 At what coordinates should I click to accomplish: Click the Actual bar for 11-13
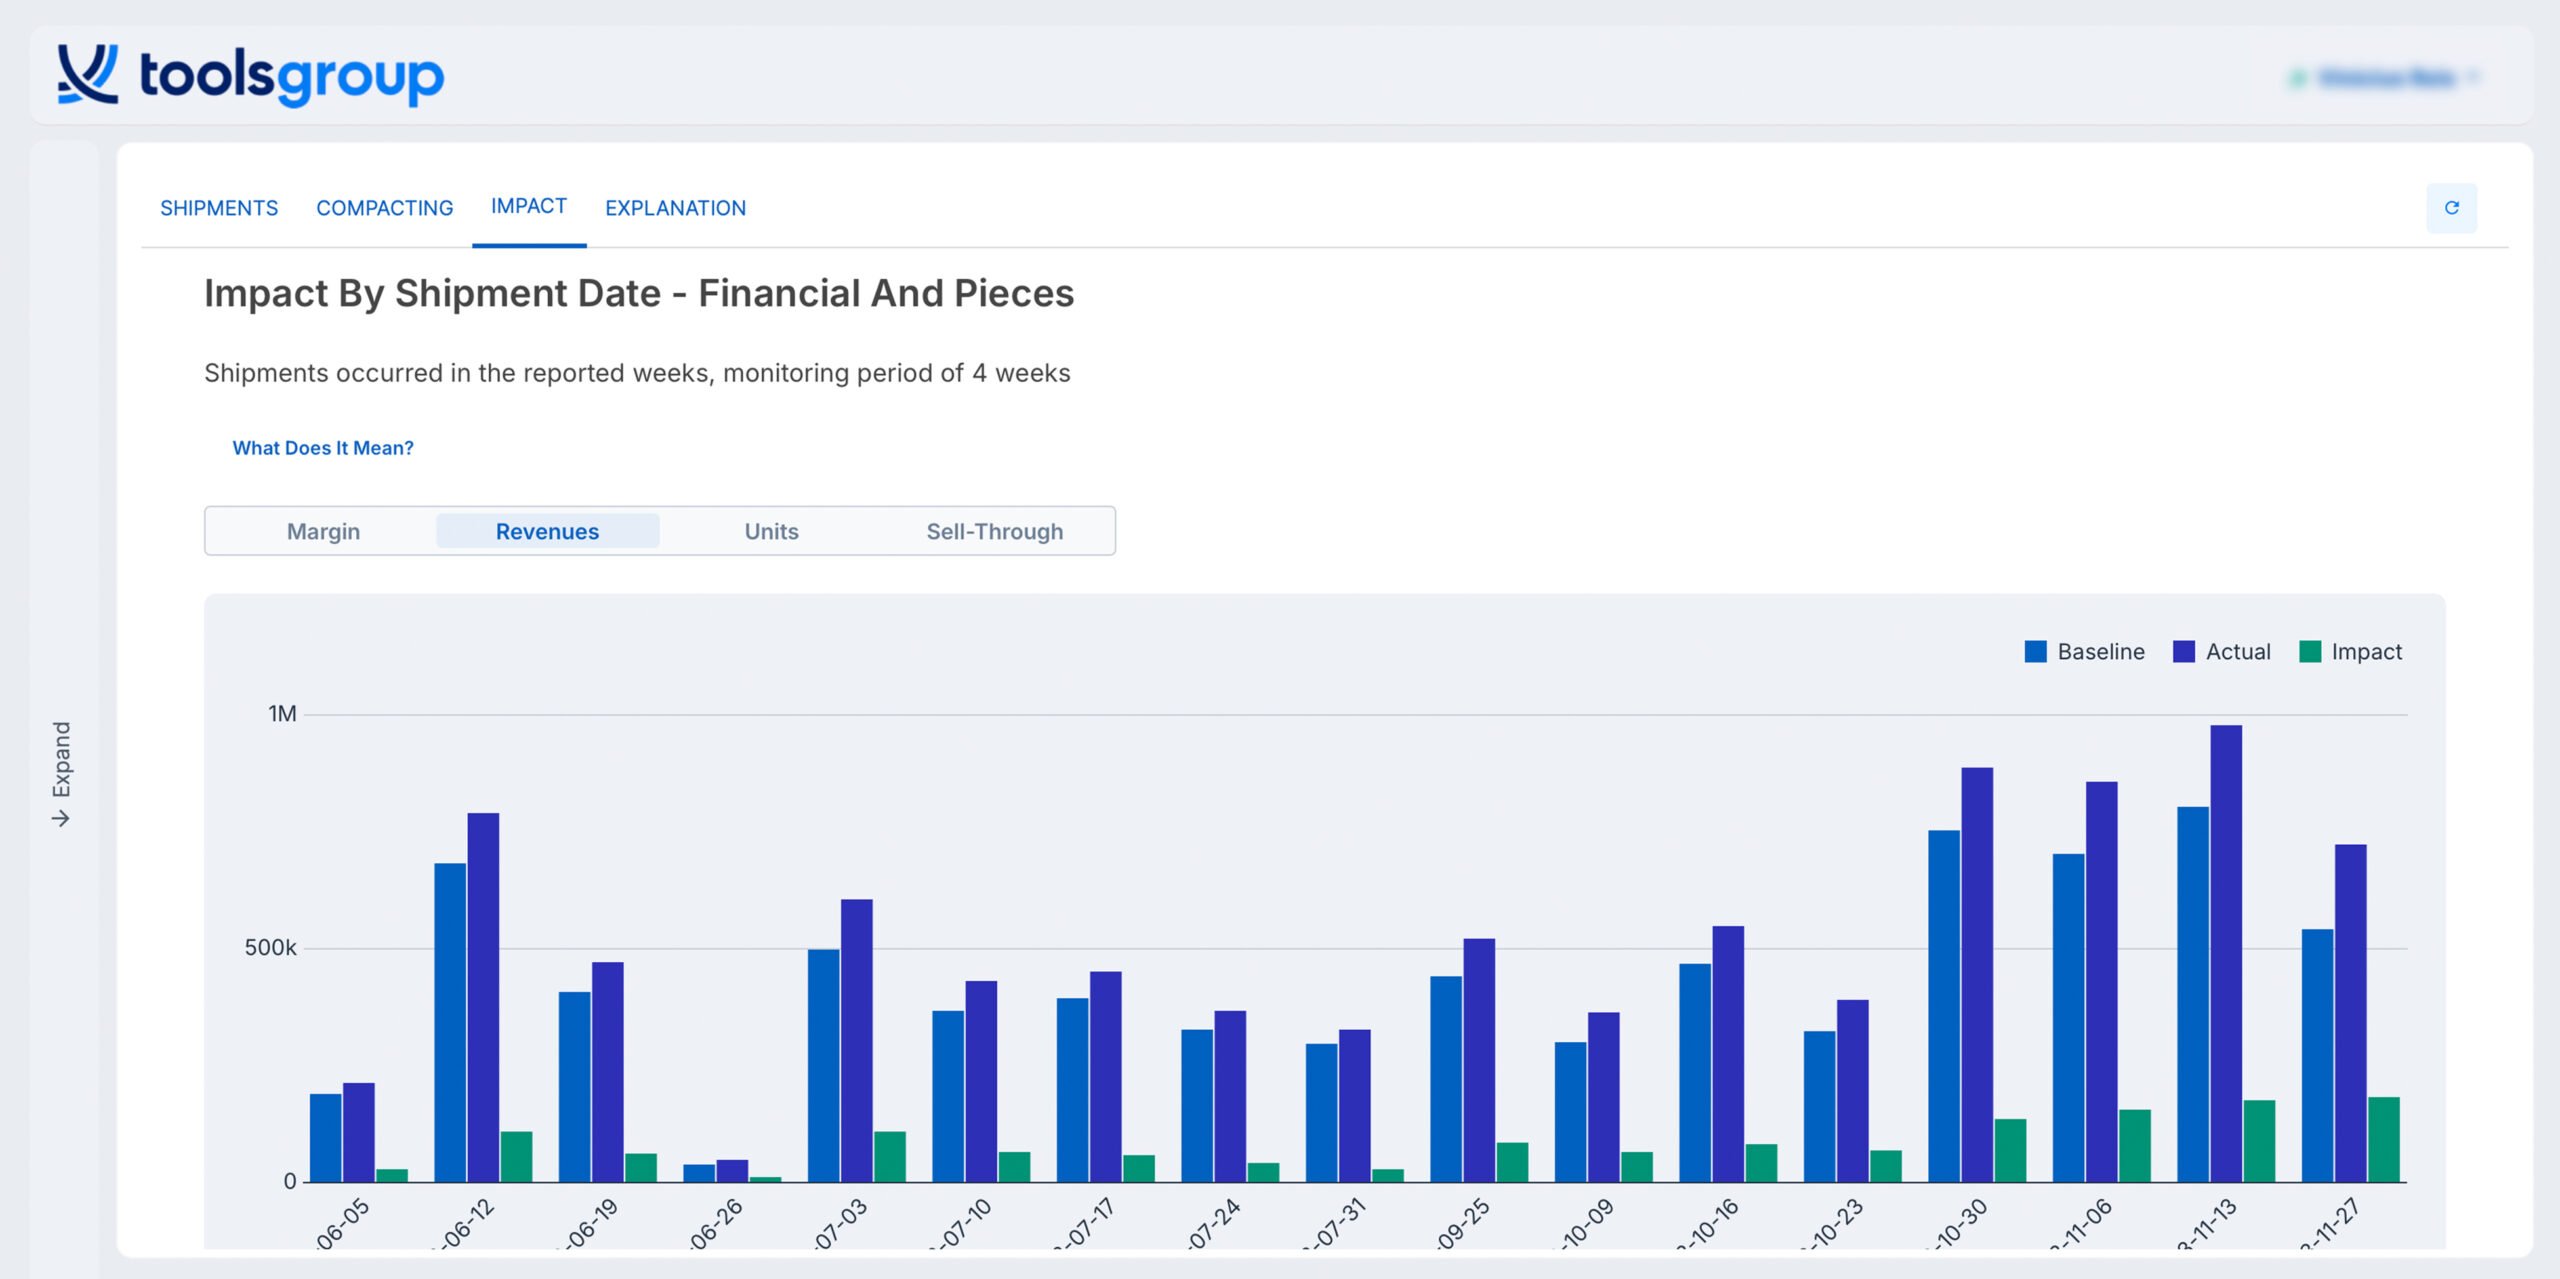(x=2226, y=953)
